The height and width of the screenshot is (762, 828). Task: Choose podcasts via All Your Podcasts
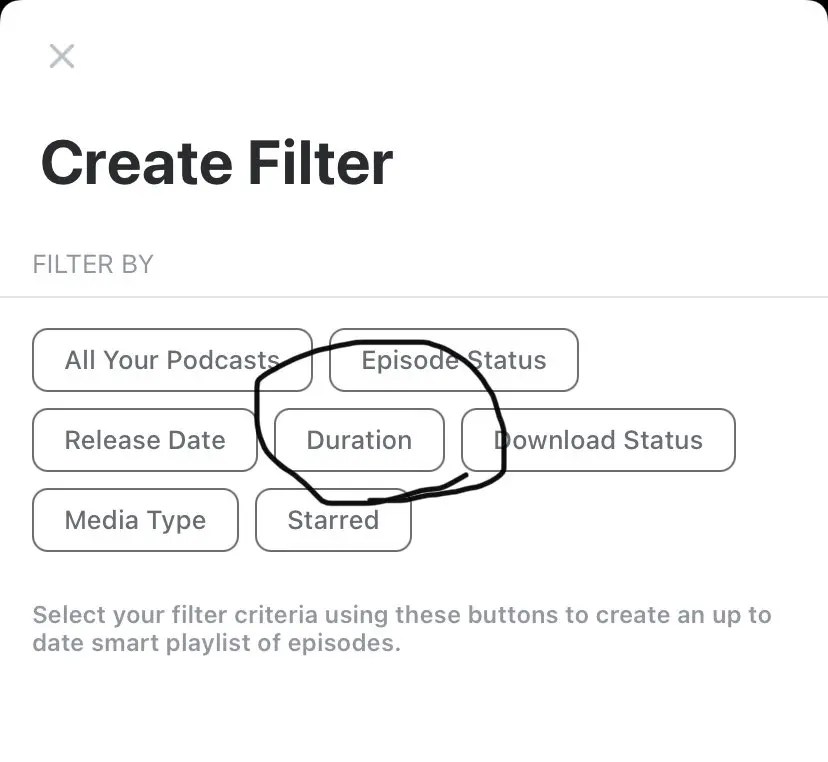(172, 360)
